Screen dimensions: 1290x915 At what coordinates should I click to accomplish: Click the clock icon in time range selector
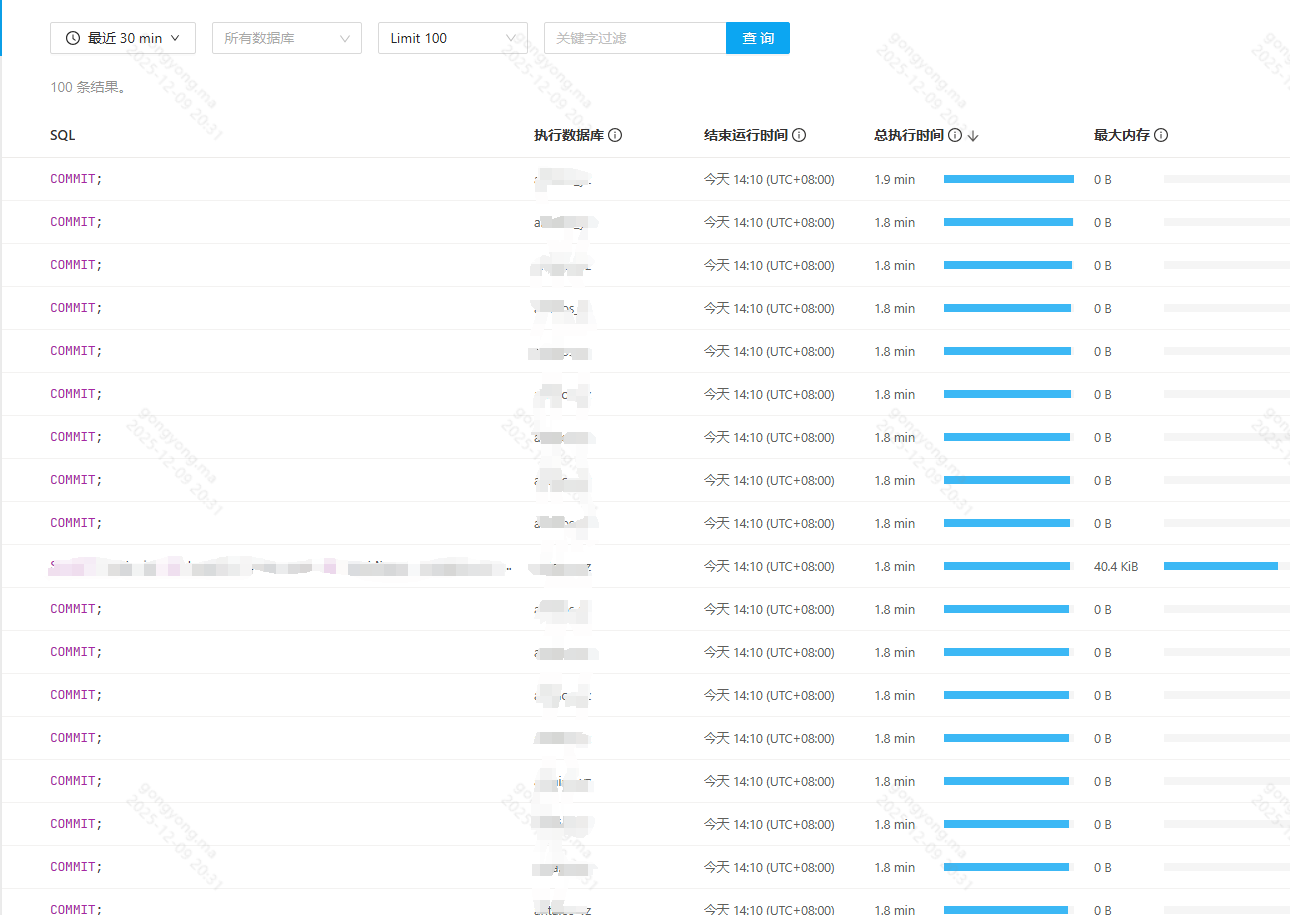pos(73,38)
